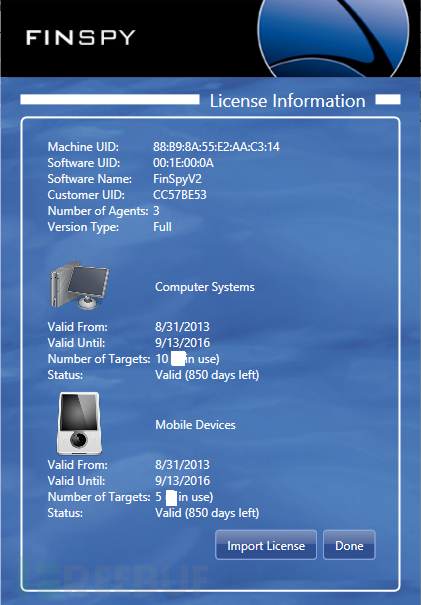Click Mobile Devices Valid From date 8/31/2013
421x605 pixels.
click(x=182, y=465)
